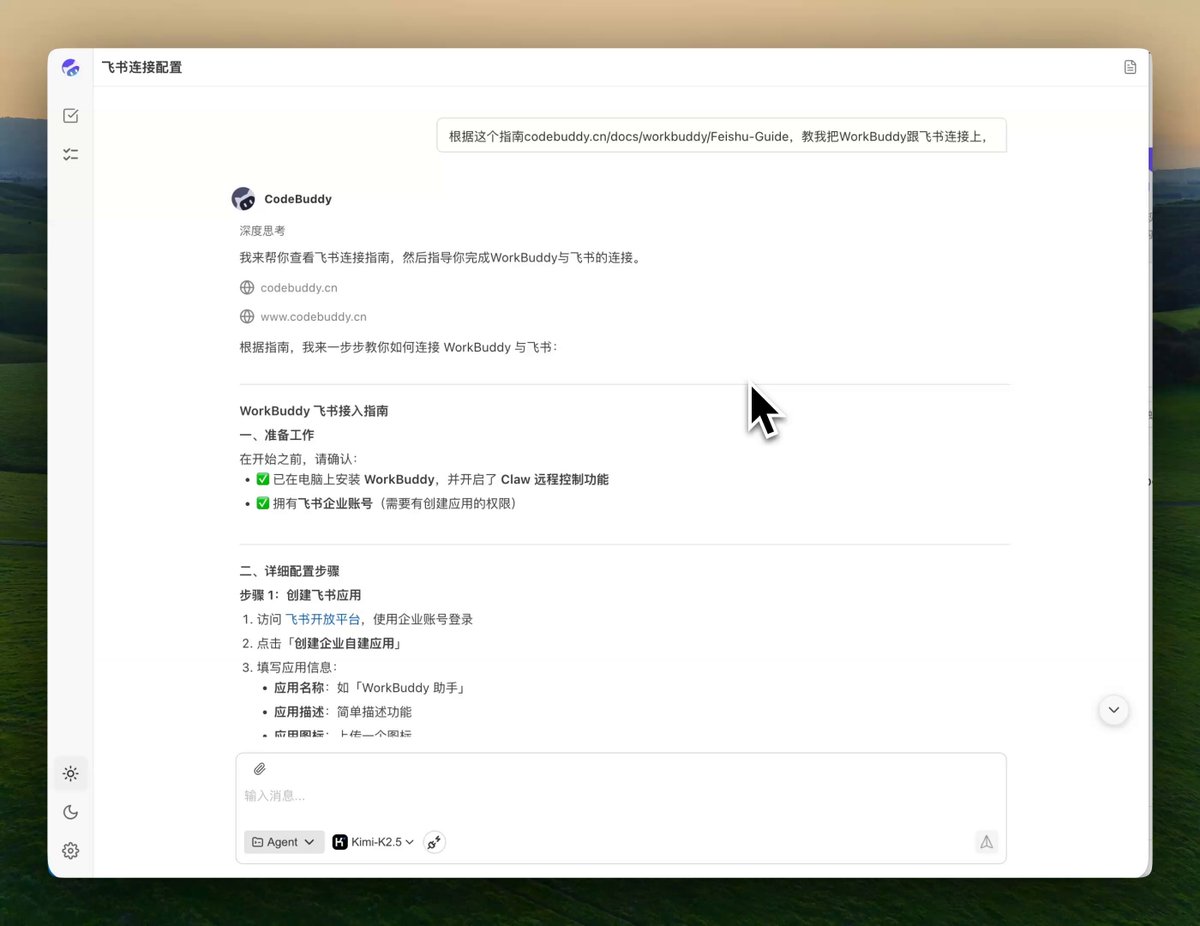Open the checklist icon in the sidebar
The image size is (1200, 926).
(70, 154)
